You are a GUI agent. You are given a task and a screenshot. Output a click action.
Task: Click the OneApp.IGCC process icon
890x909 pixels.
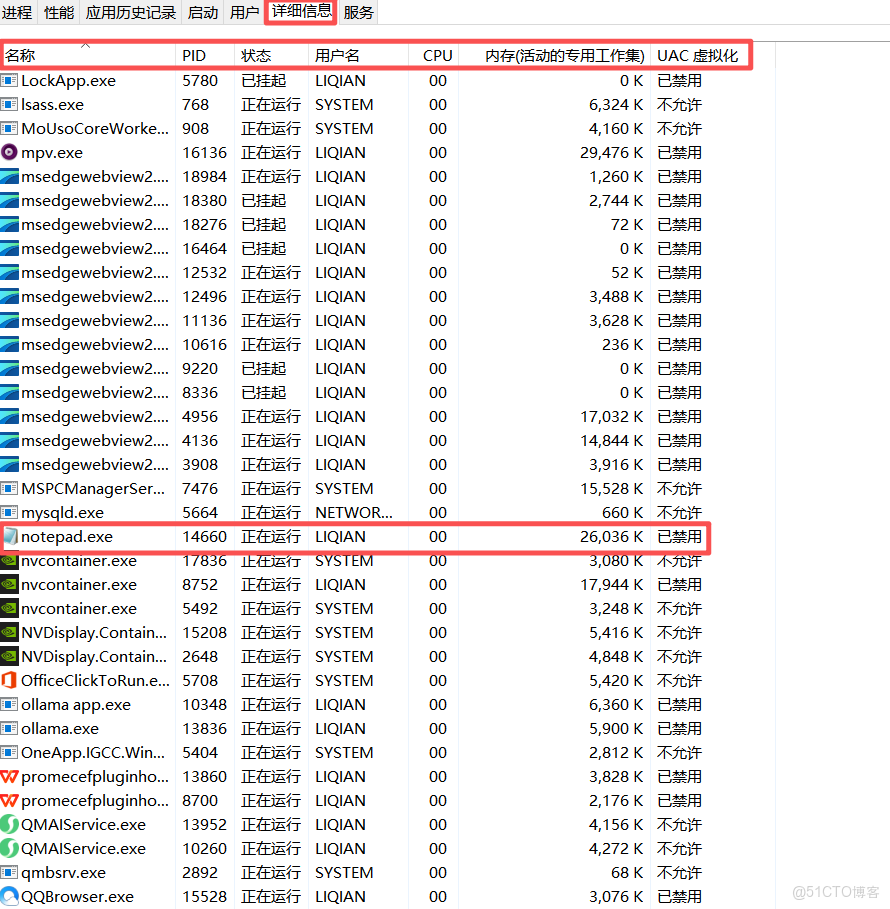click(9, 752)
